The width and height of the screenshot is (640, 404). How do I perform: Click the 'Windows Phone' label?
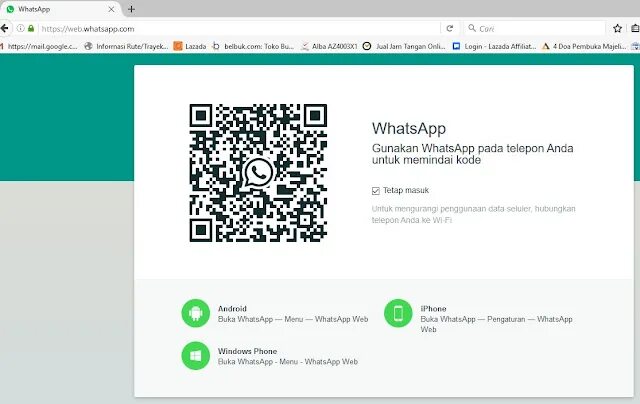pos(247,351)
